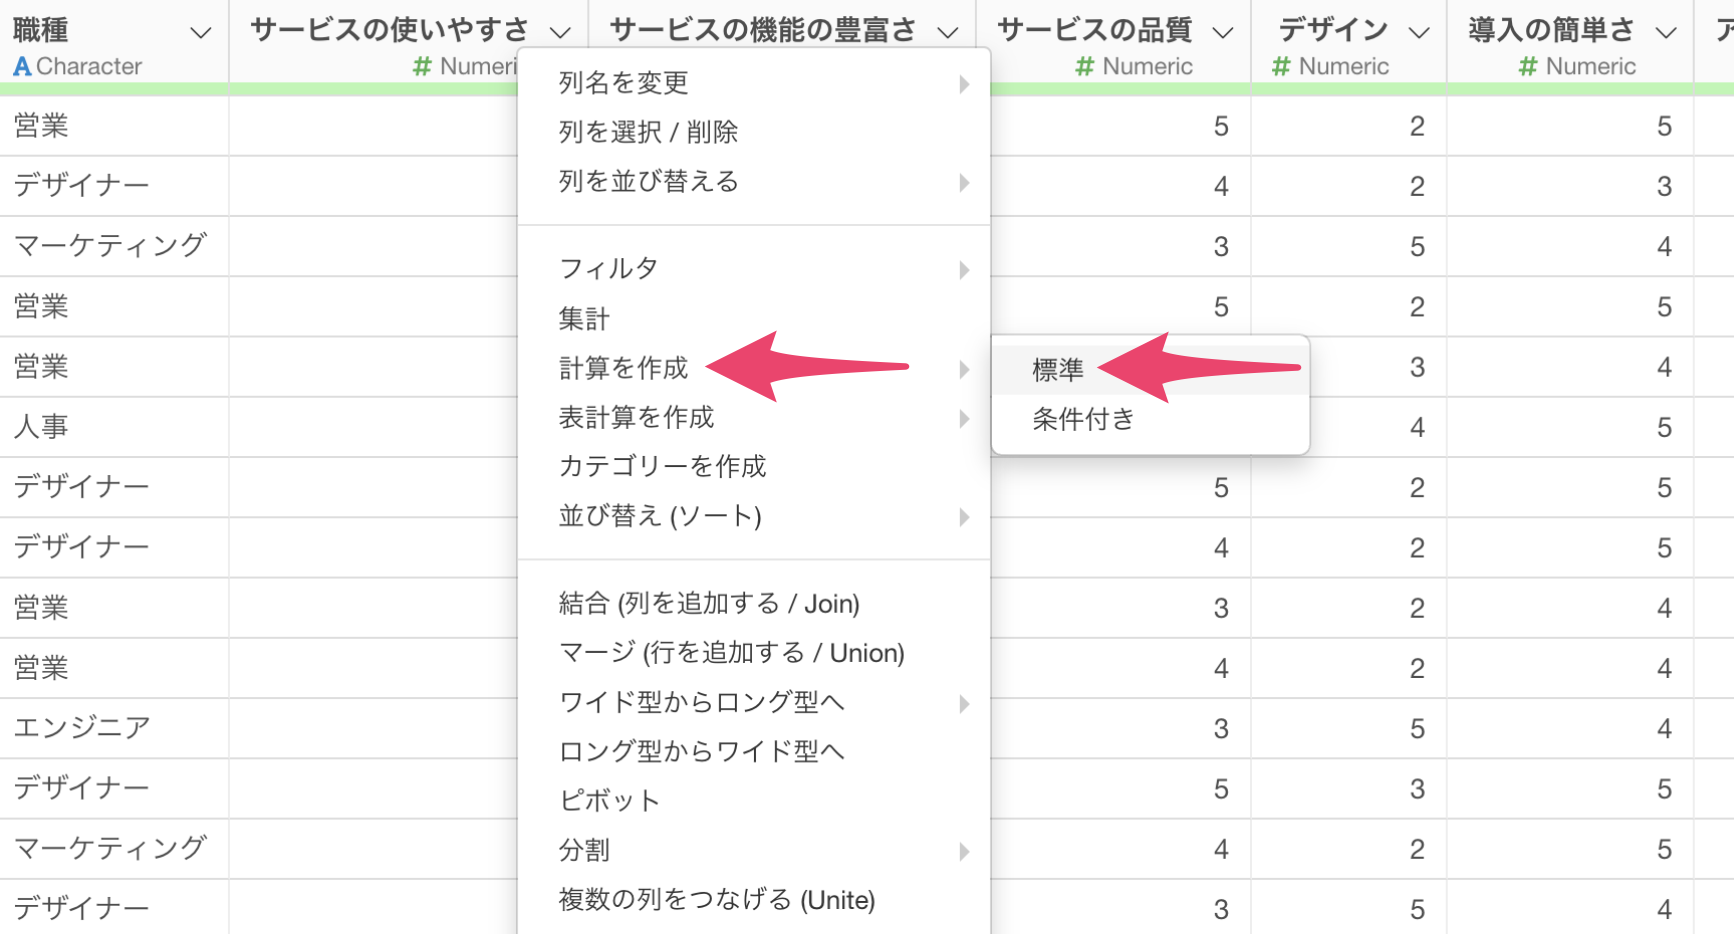
Task: Open 導入の簡単さ column menu chevron
Action: (1665, 33)
